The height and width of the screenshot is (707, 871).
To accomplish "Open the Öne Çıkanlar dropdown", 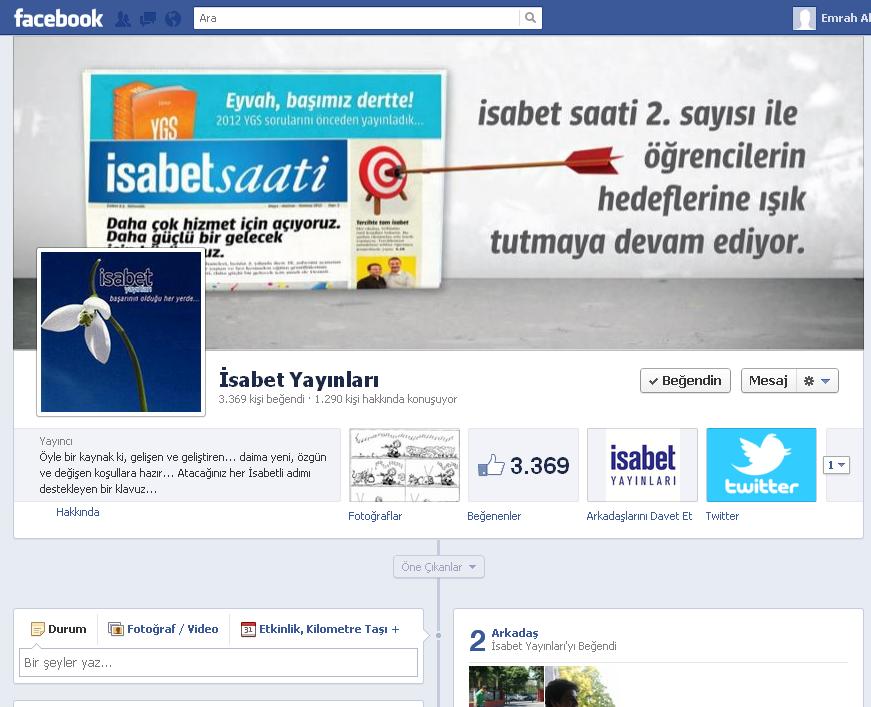I will pyautogui.click(x=439, y=567).
